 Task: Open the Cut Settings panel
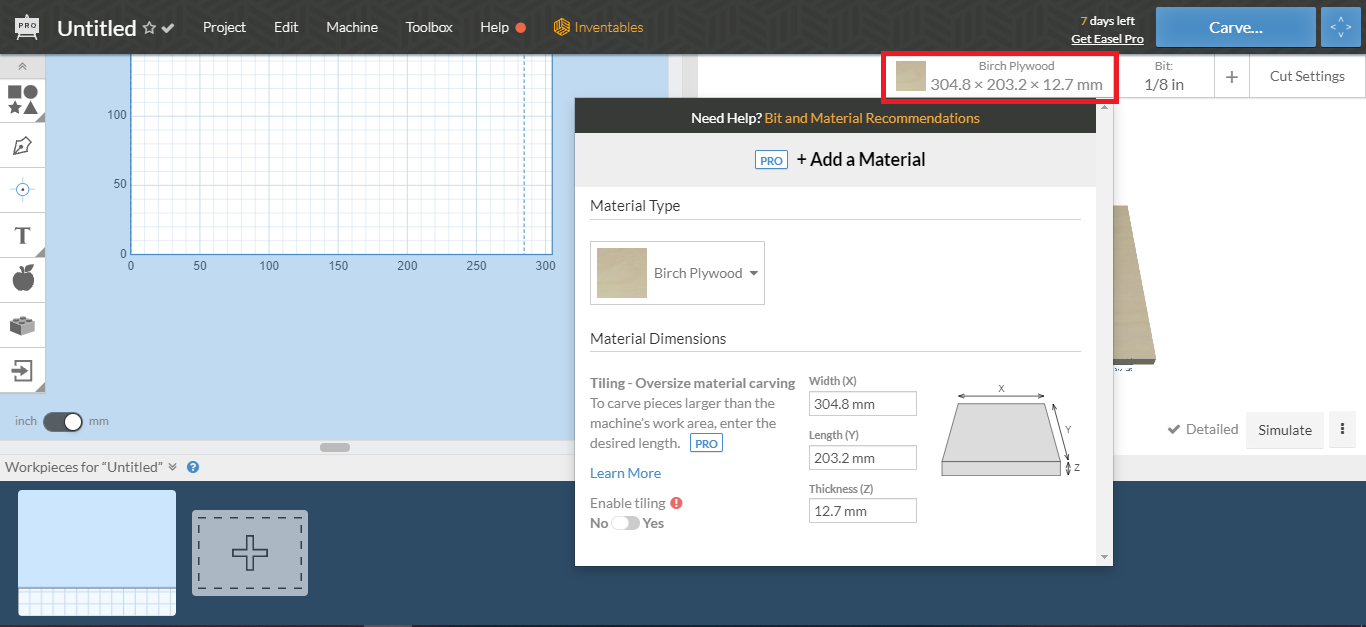coord(1307,76)
